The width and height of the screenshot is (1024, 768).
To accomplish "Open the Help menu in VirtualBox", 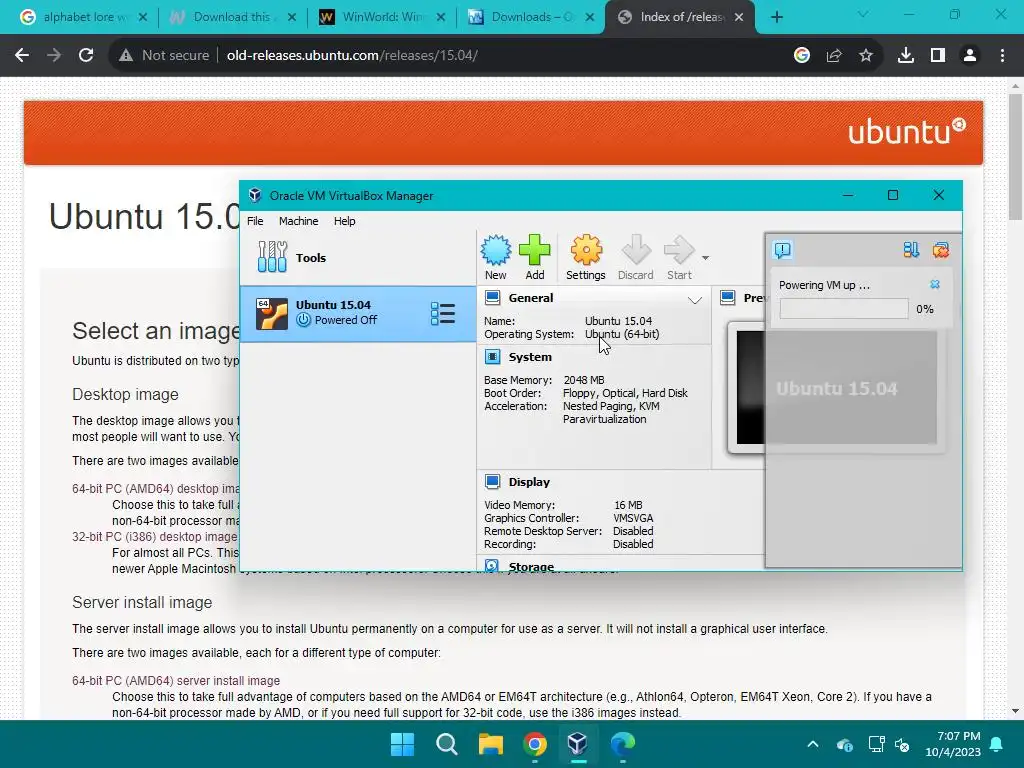I will point(345,221).
